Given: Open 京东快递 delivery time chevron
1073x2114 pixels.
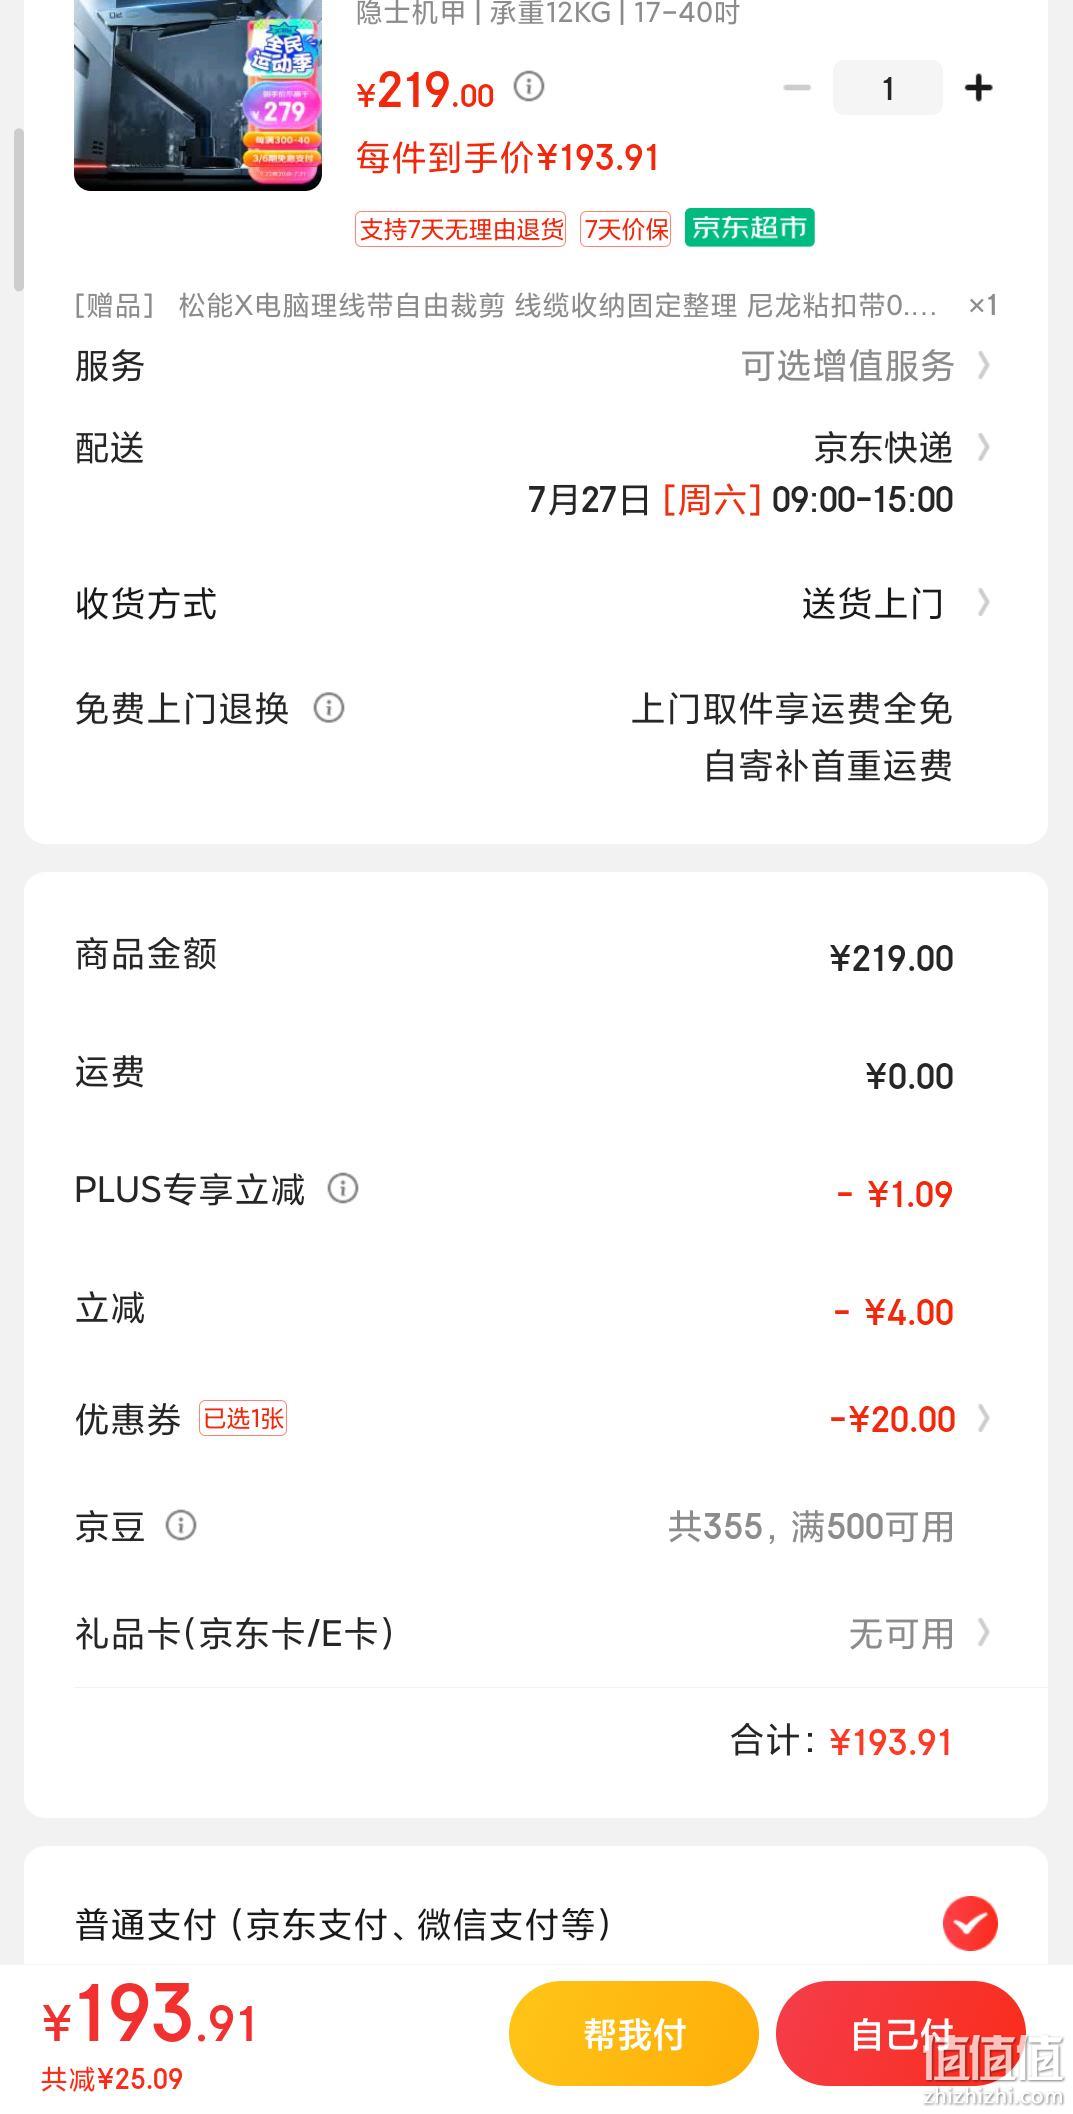Looking at the screenshot, I should (984, 447).
